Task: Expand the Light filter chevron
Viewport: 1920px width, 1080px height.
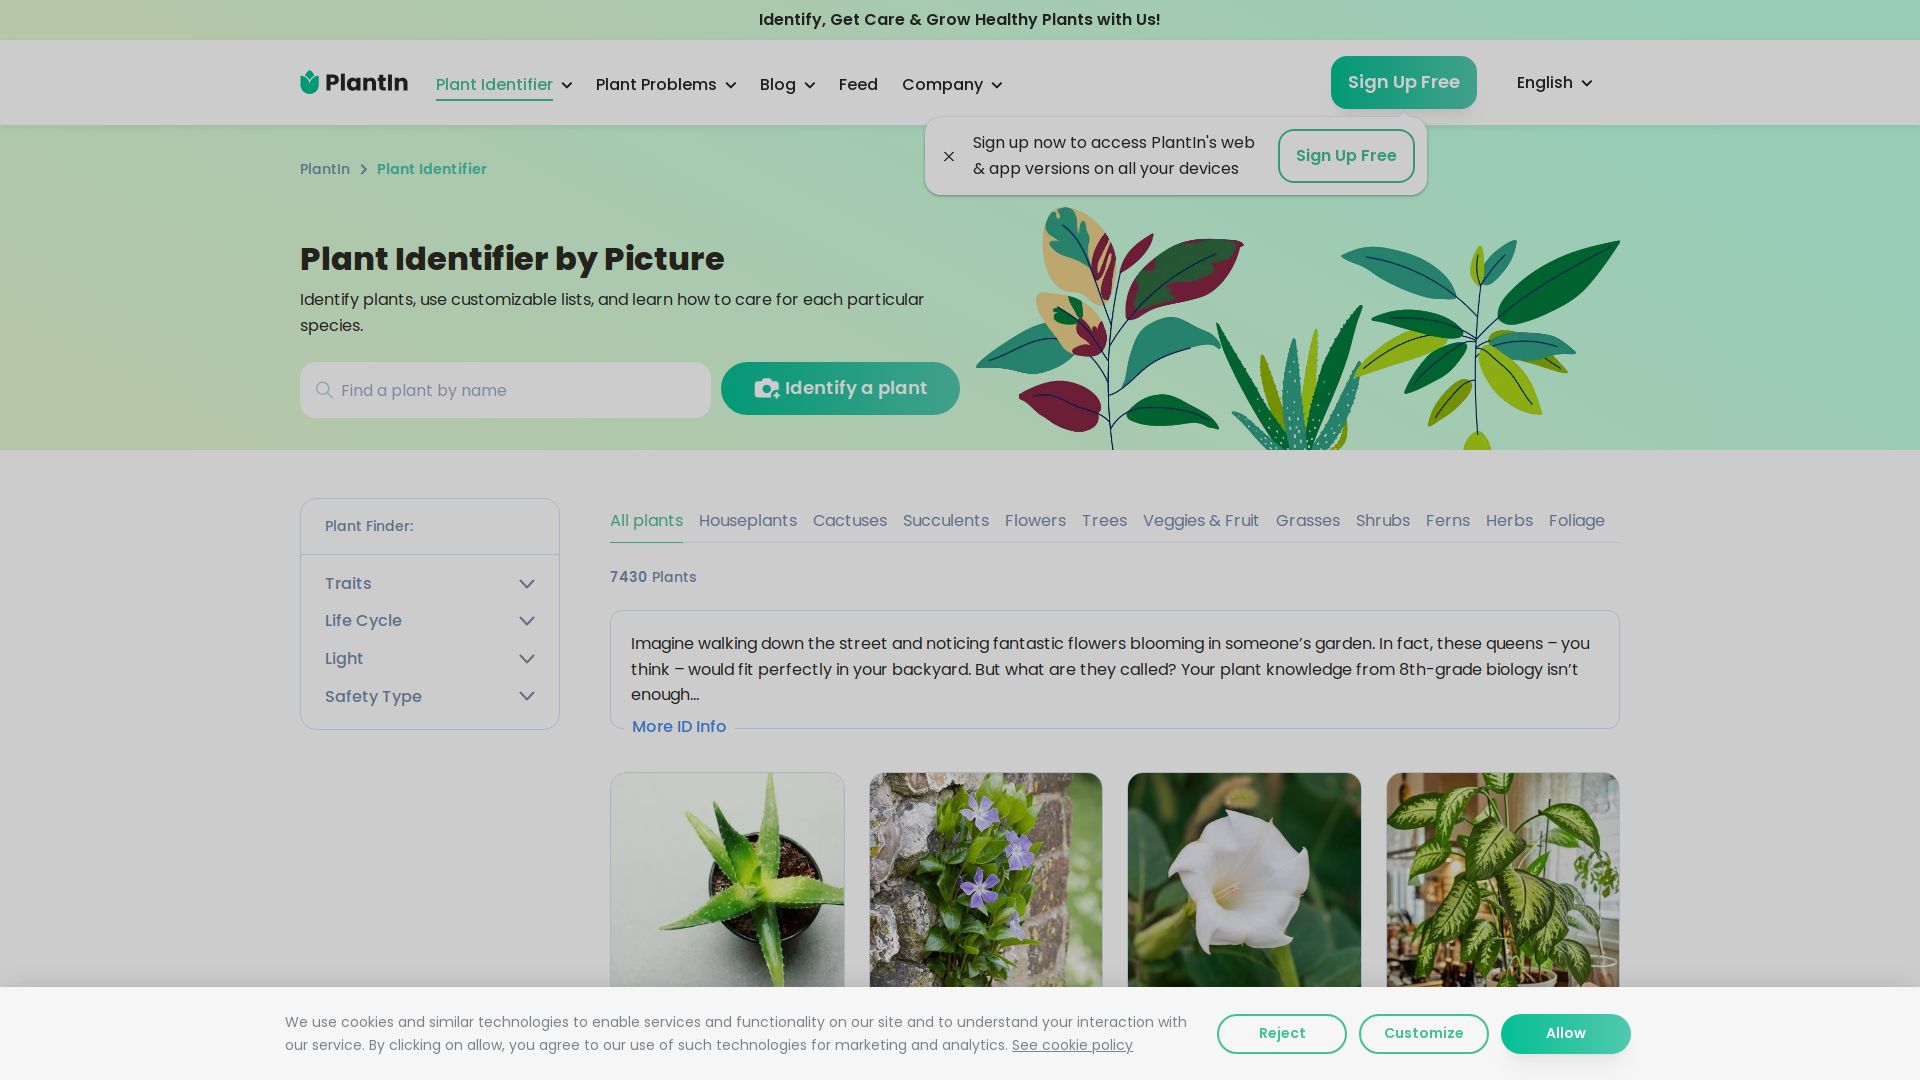Action: pos(527,659)
